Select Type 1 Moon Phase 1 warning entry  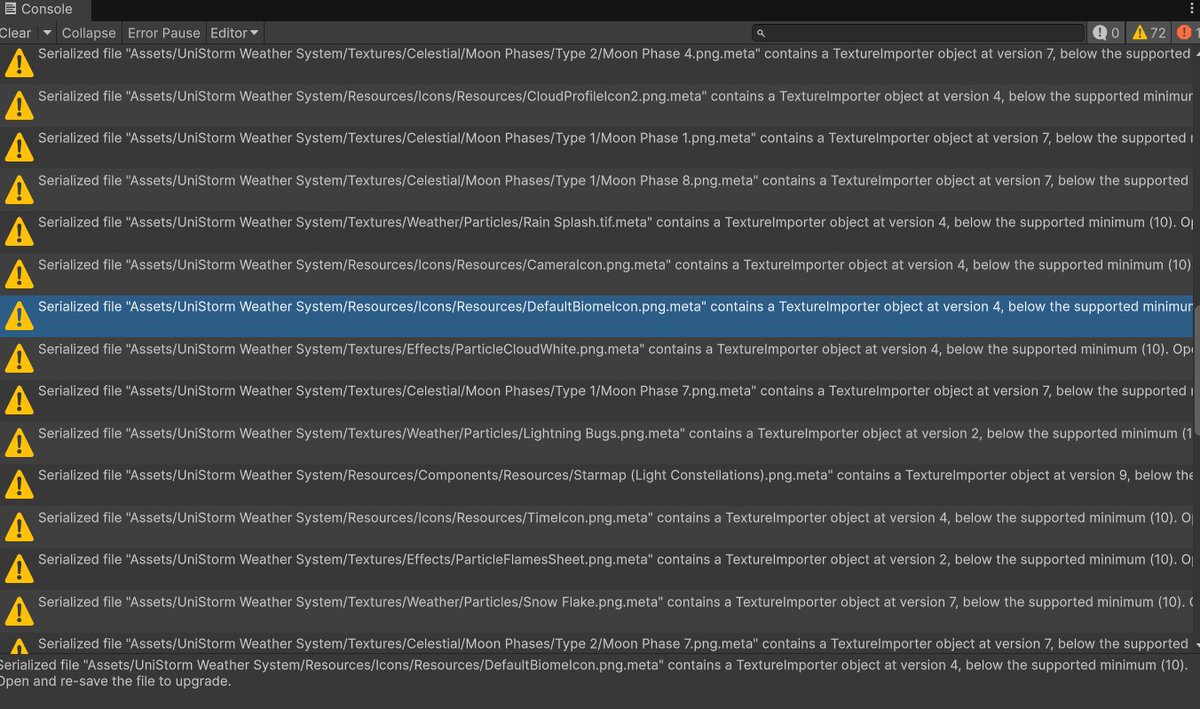click(597, 148)
